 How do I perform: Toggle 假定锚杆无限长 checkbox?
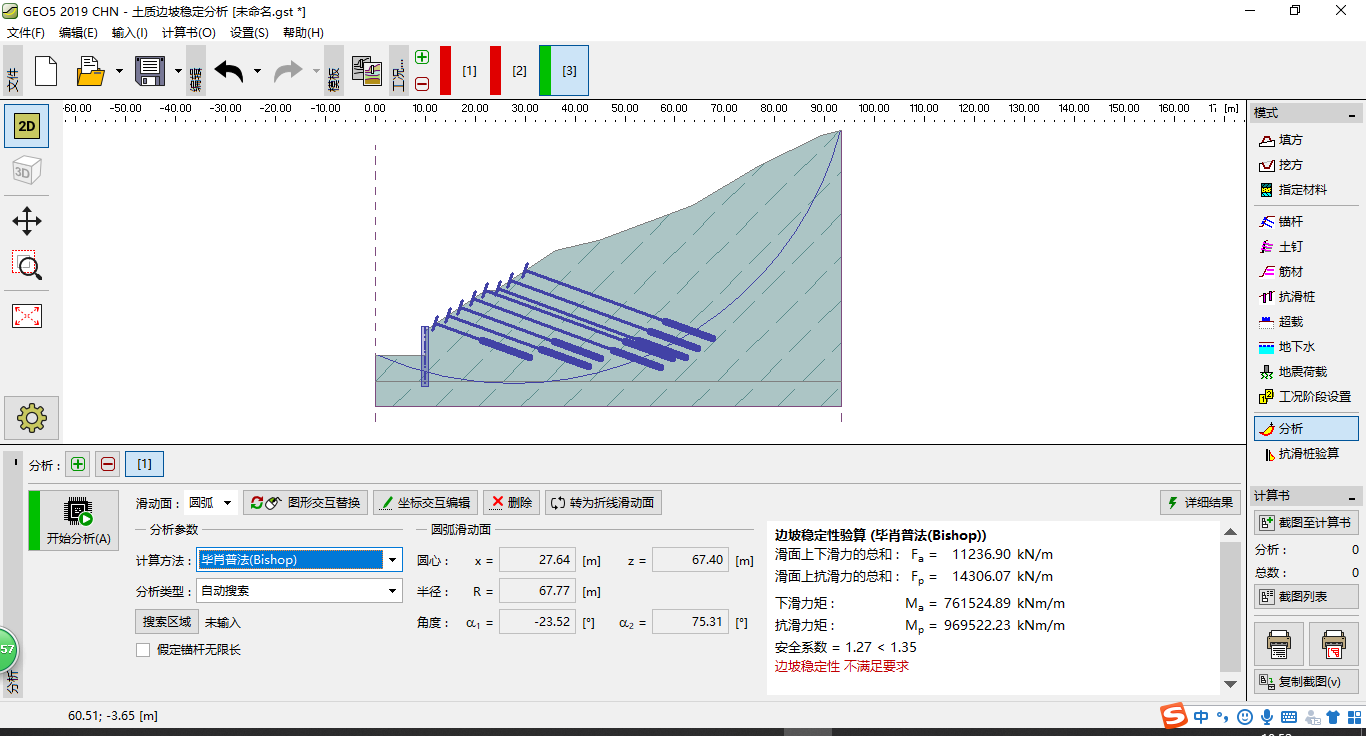[143, 650]
